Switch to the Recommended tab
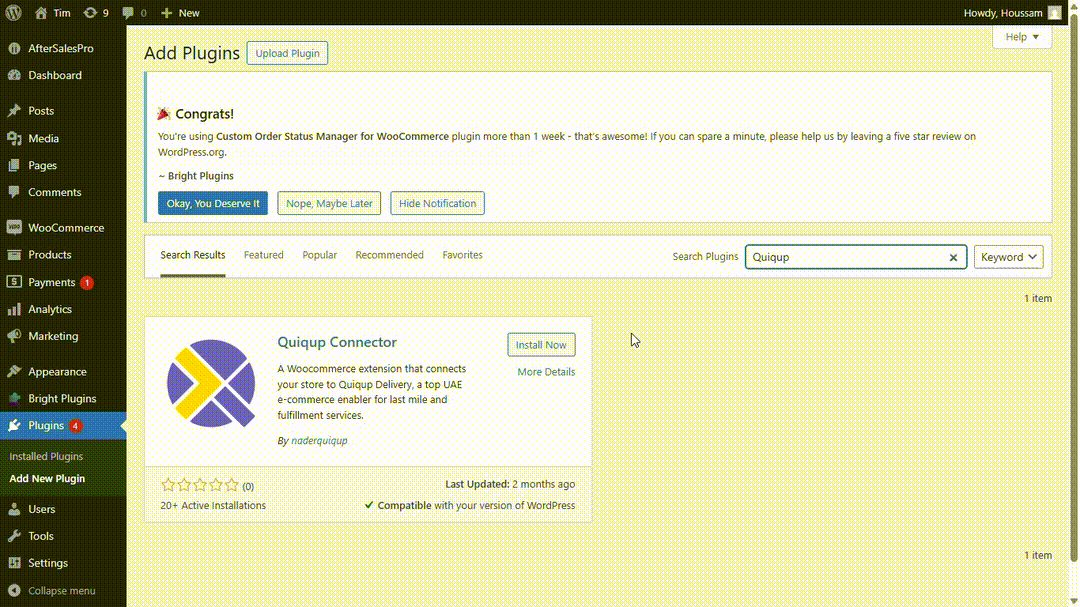1080x607 pixels. click(390, 255)
